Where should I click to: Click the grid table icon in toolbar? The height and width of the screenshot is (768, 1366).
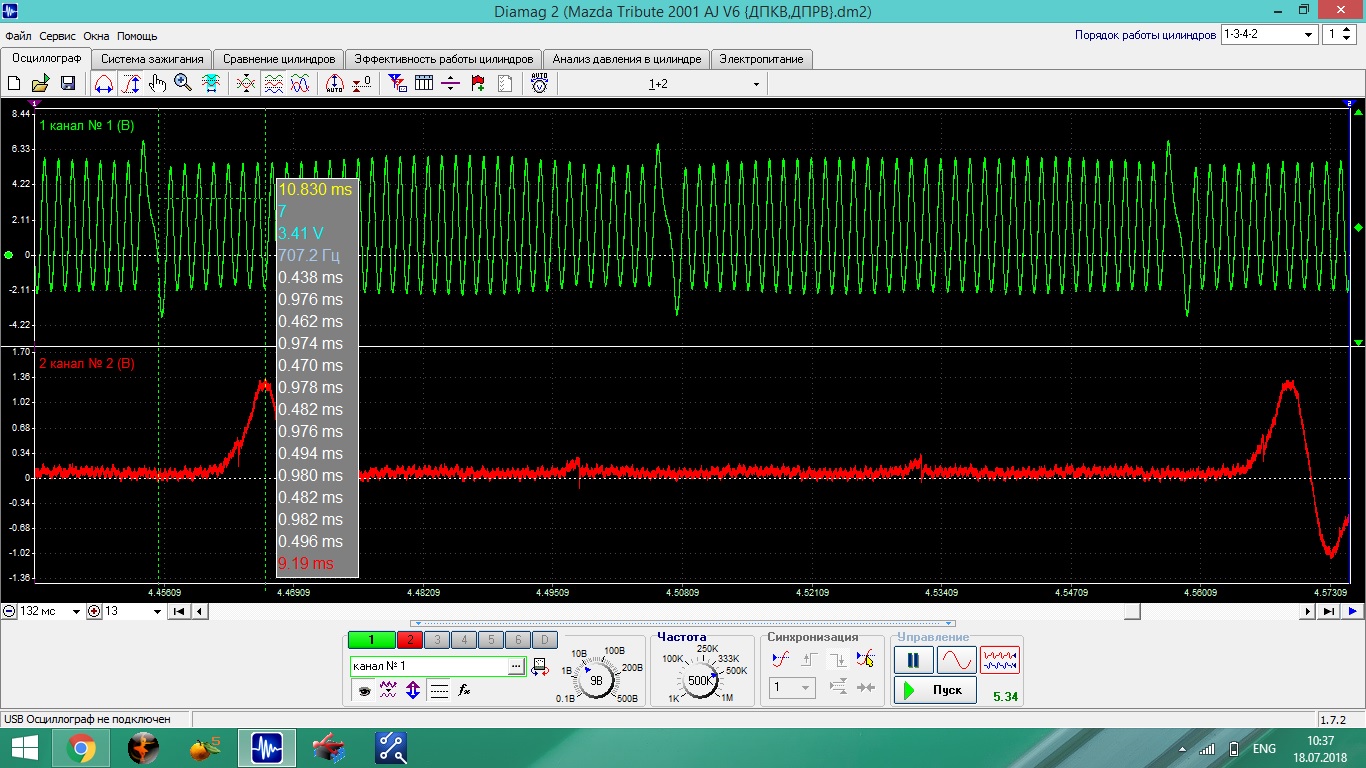(x=424, y=84)
